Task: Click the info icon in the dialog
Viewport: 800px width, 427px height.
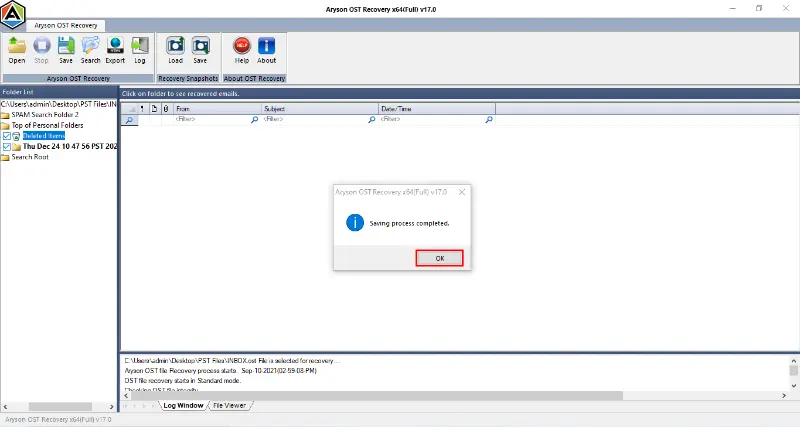Action: point(355,222)
